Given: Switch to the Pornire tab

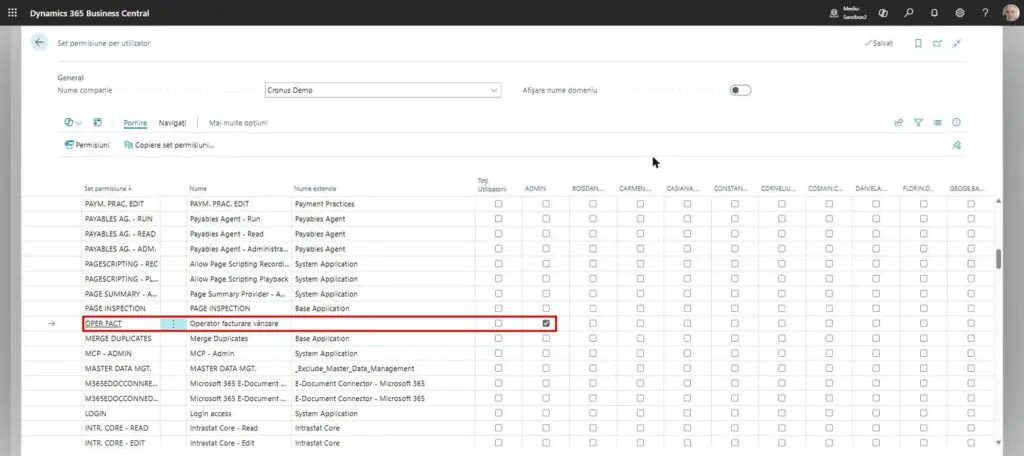Looking at the screenshot, I should tap(135, 123).
